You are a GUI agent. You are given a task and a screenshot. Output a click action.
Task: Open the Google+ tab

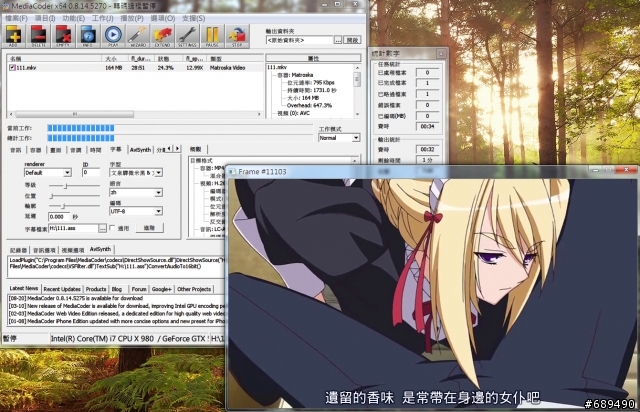tap(162, 289)
